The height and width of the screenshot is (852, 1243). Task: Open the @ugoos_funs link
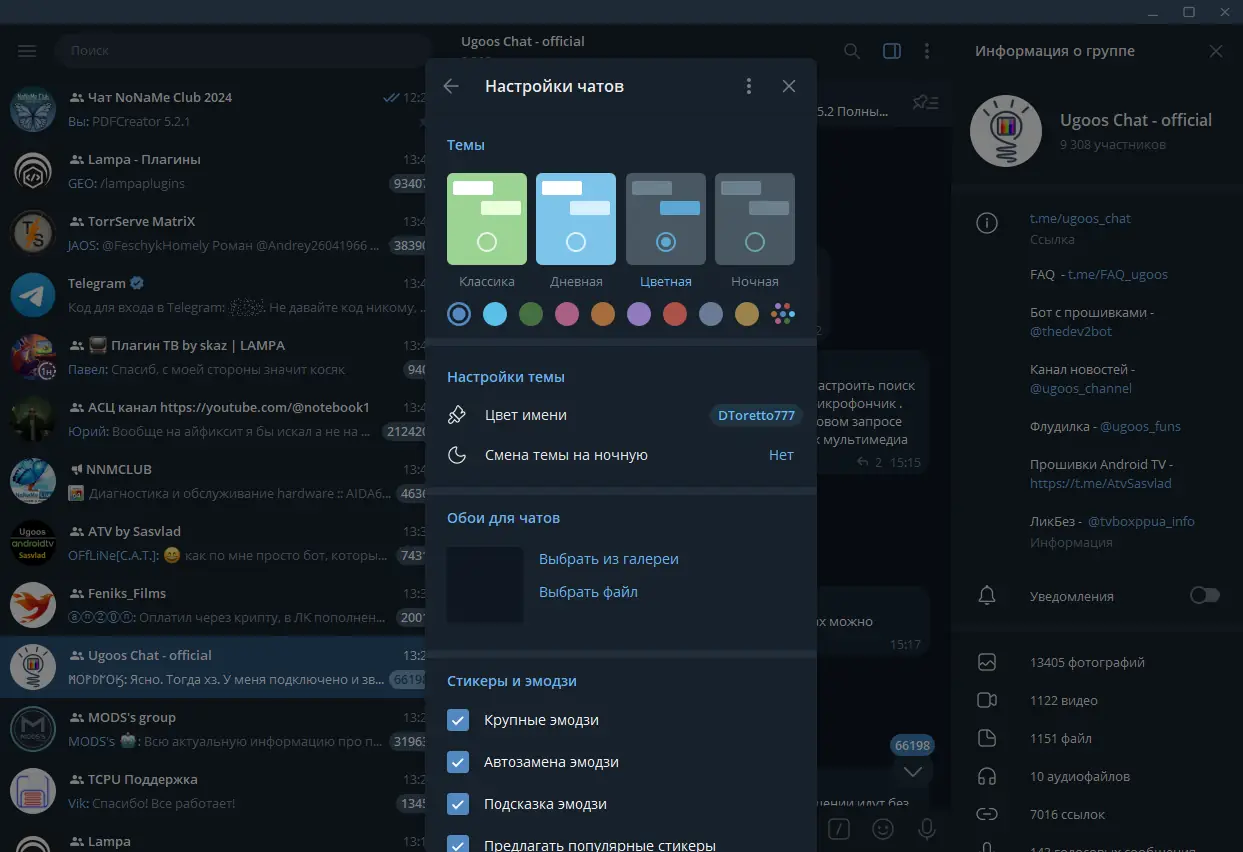point(1140,426)
